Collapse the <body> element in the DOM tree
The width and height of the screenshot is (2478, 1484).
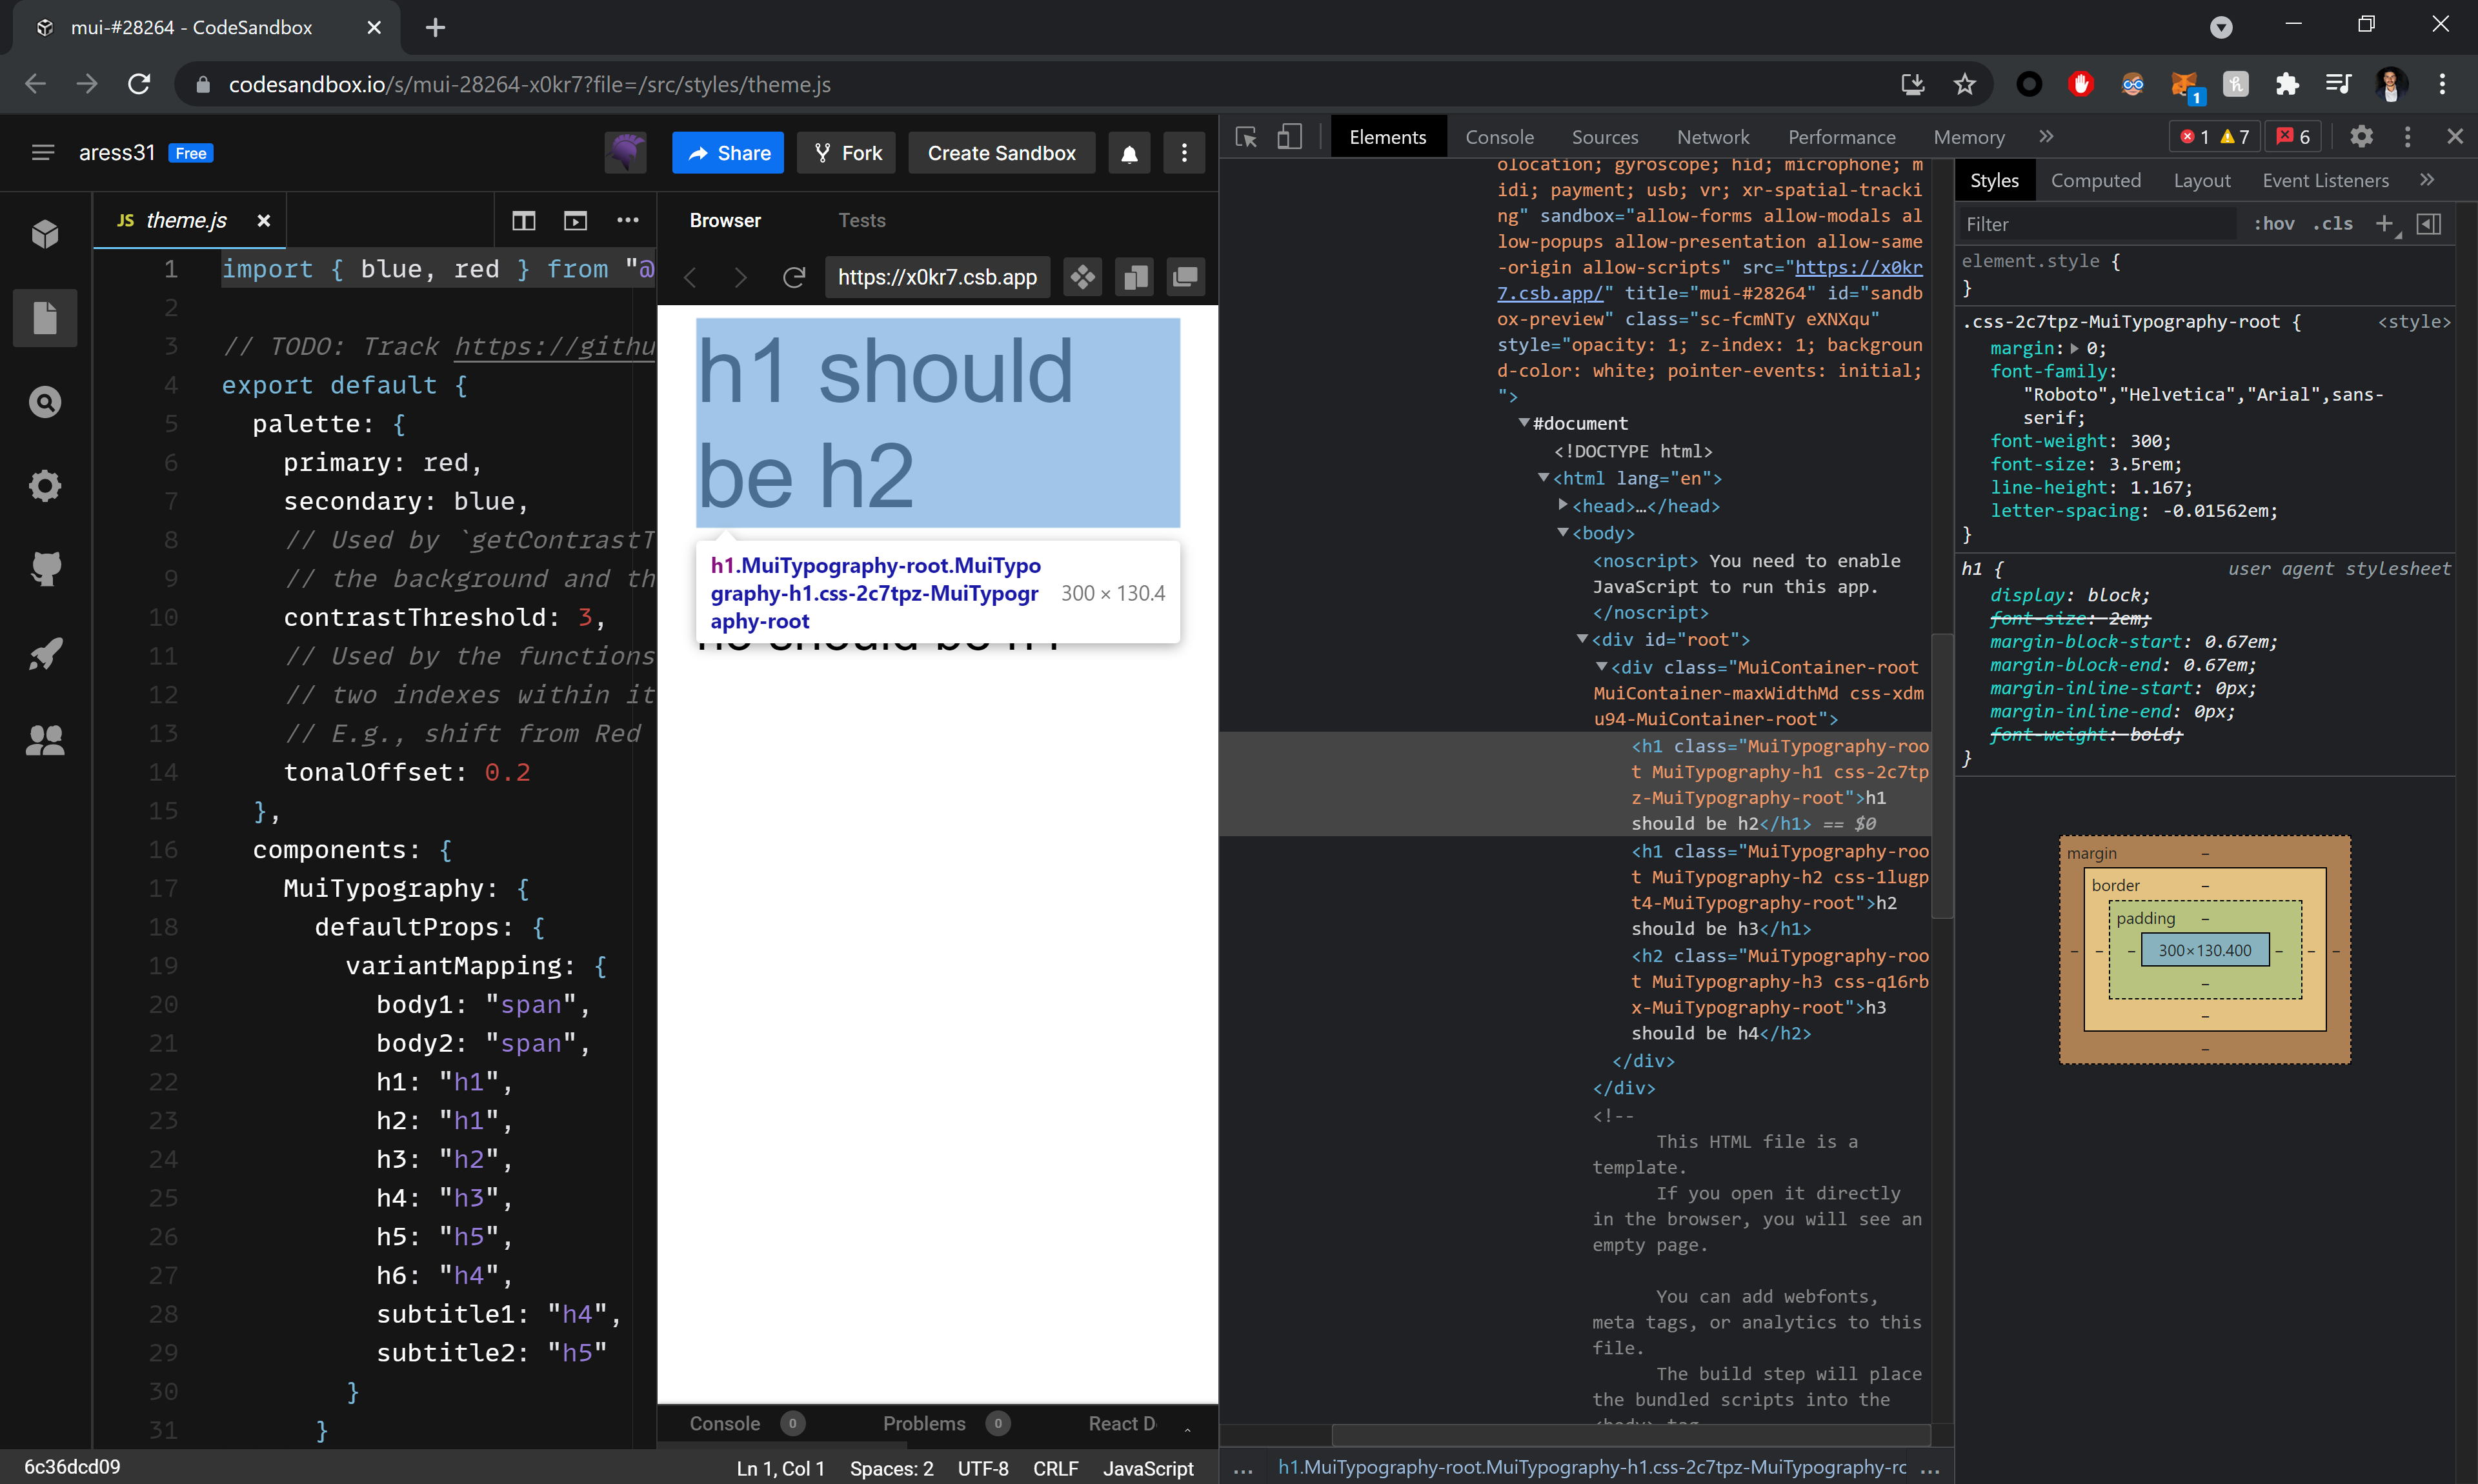click(x=1564, y=533)
